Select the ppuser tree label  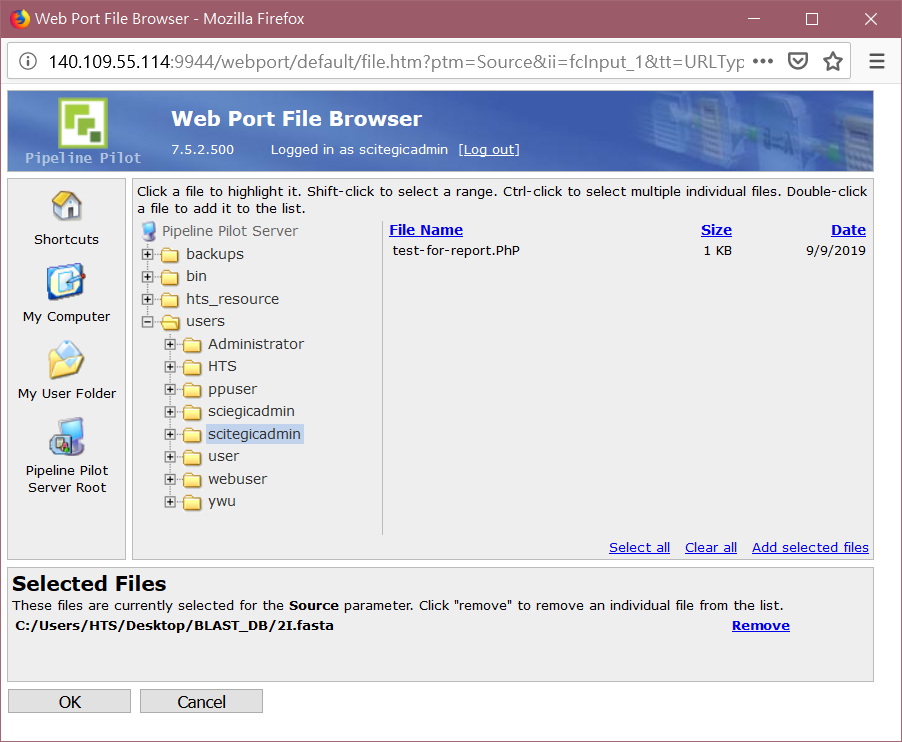point(232,389)
